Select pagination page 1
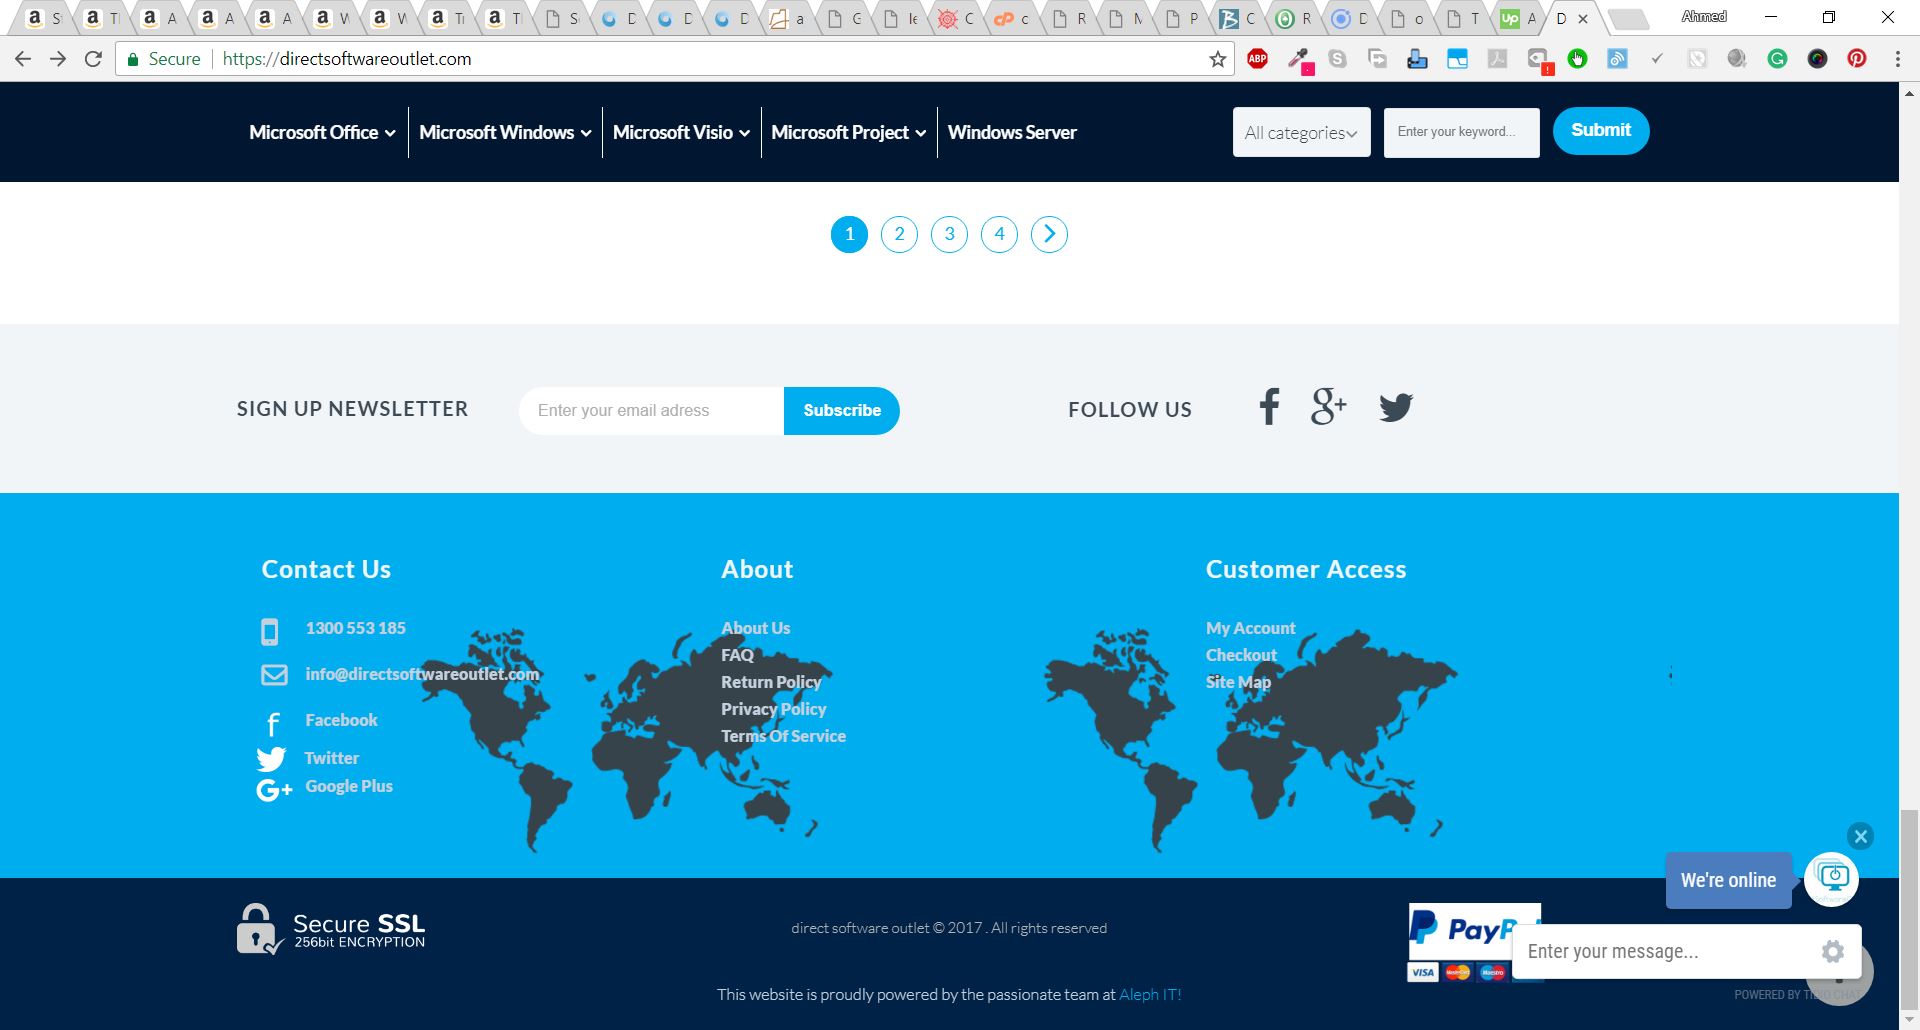Viewport: 1920px width, 1030px height. (x=849, y=234)
